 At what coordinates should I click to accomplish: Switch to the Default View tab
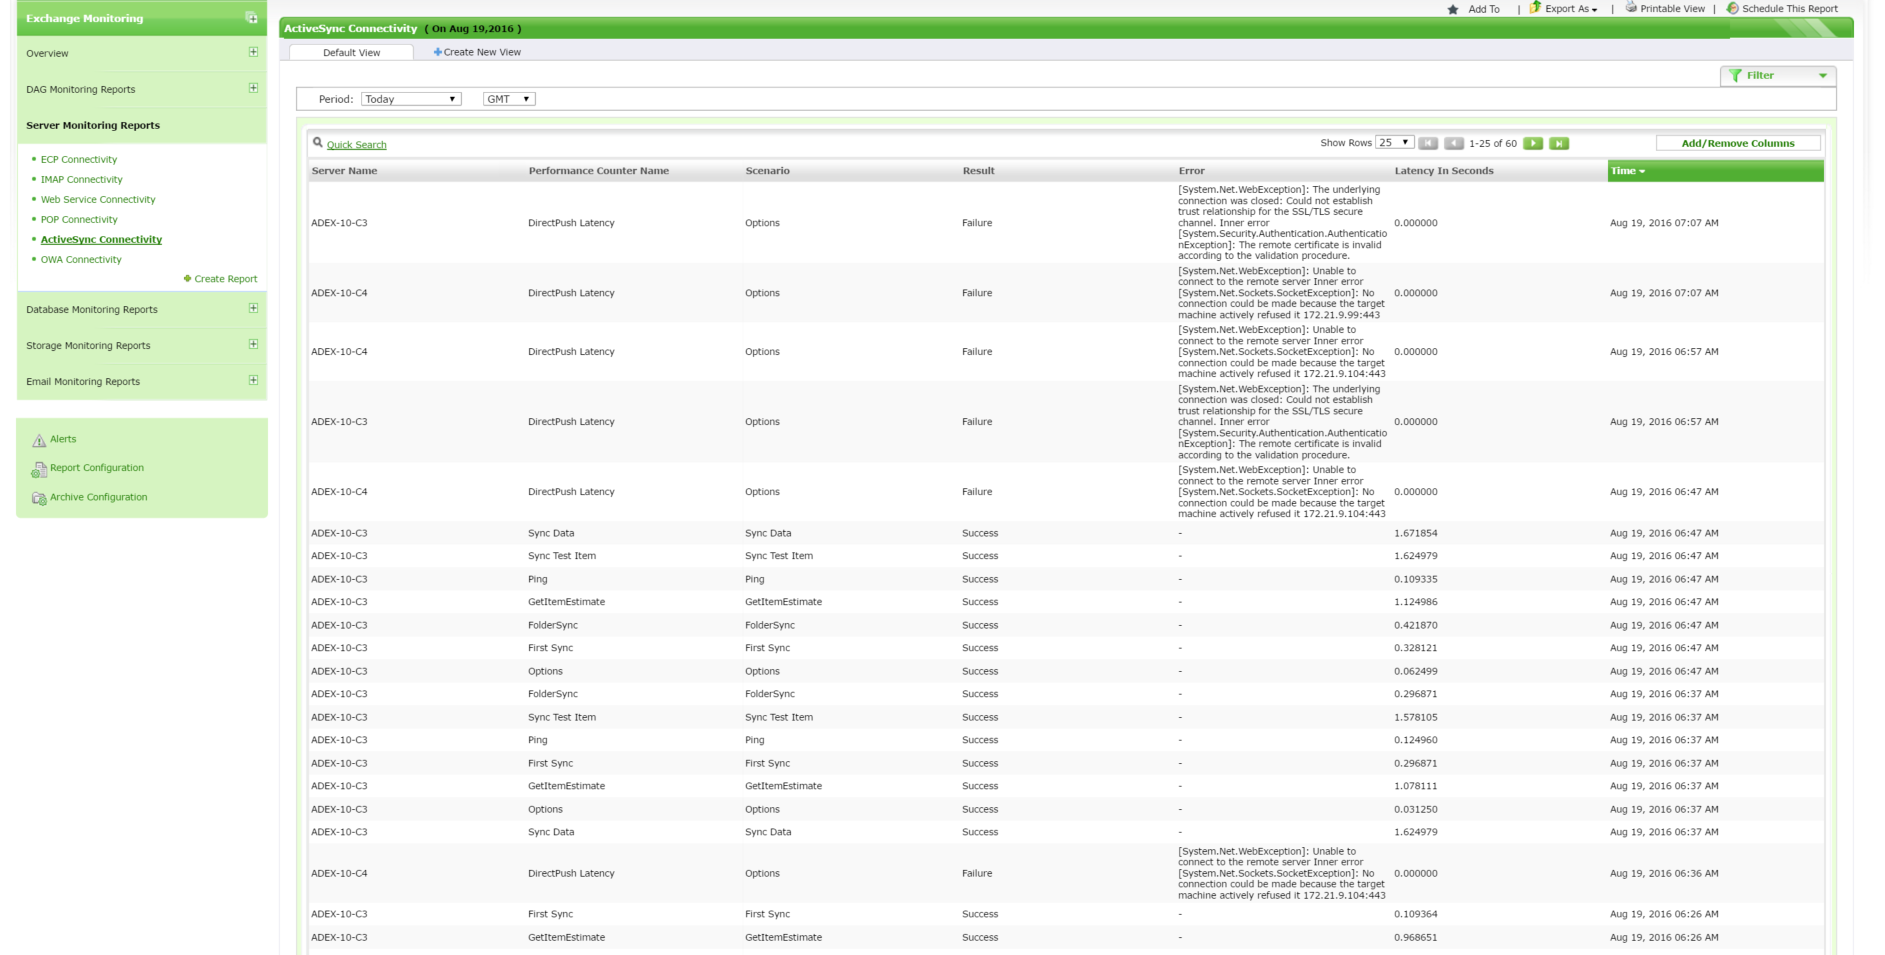(x=355, y=52)
